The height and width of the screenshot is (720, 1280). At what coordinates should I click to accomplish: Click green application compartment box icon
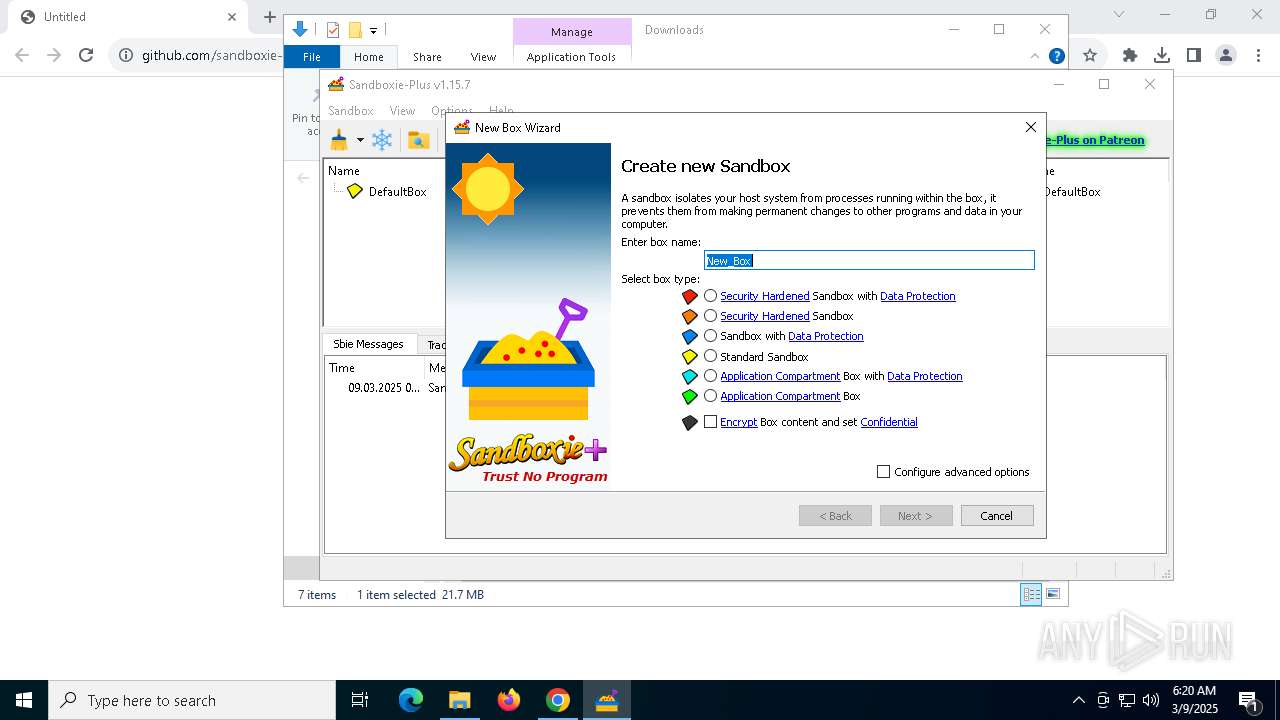pos(689,396)
